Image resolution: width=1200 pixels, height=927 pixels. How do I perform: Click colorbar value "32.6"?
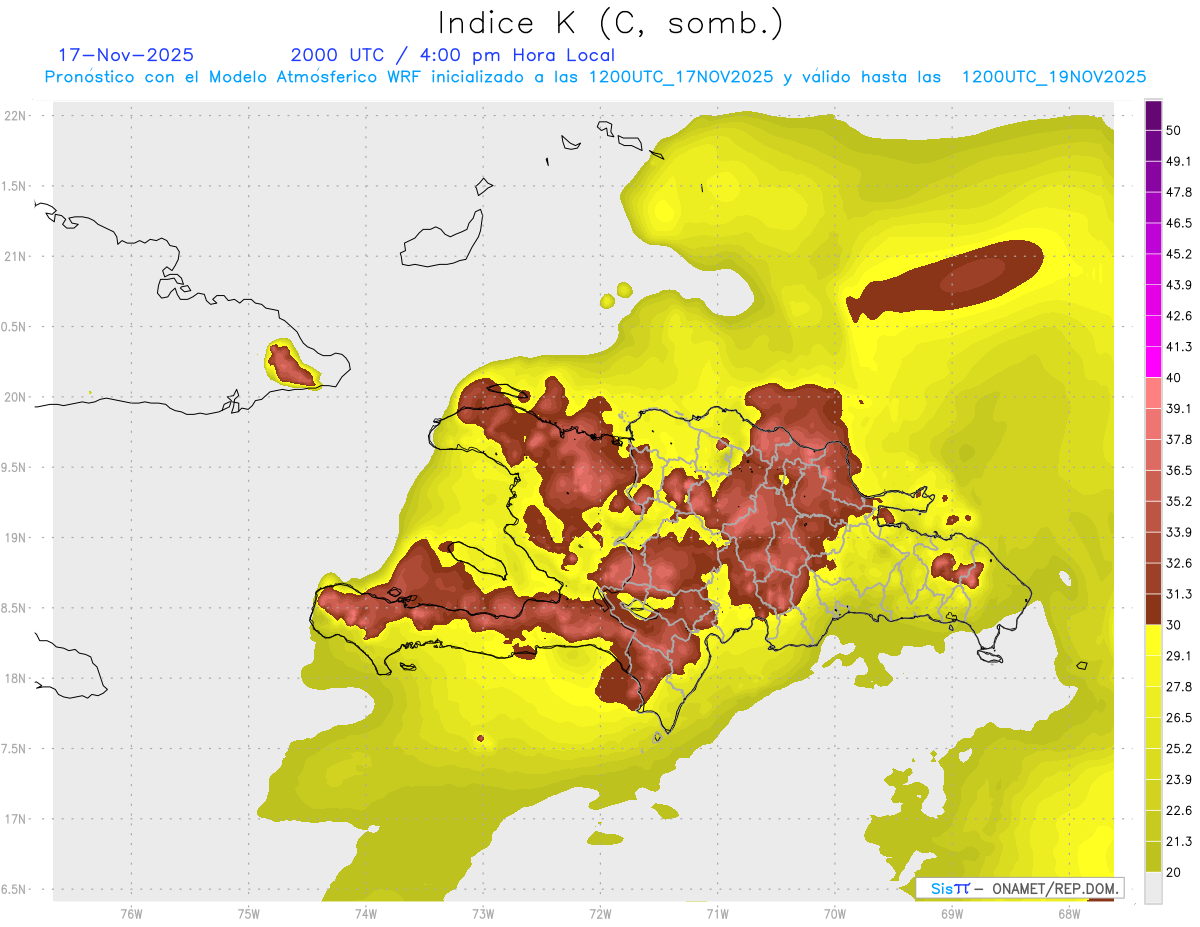coord(1179,563)
